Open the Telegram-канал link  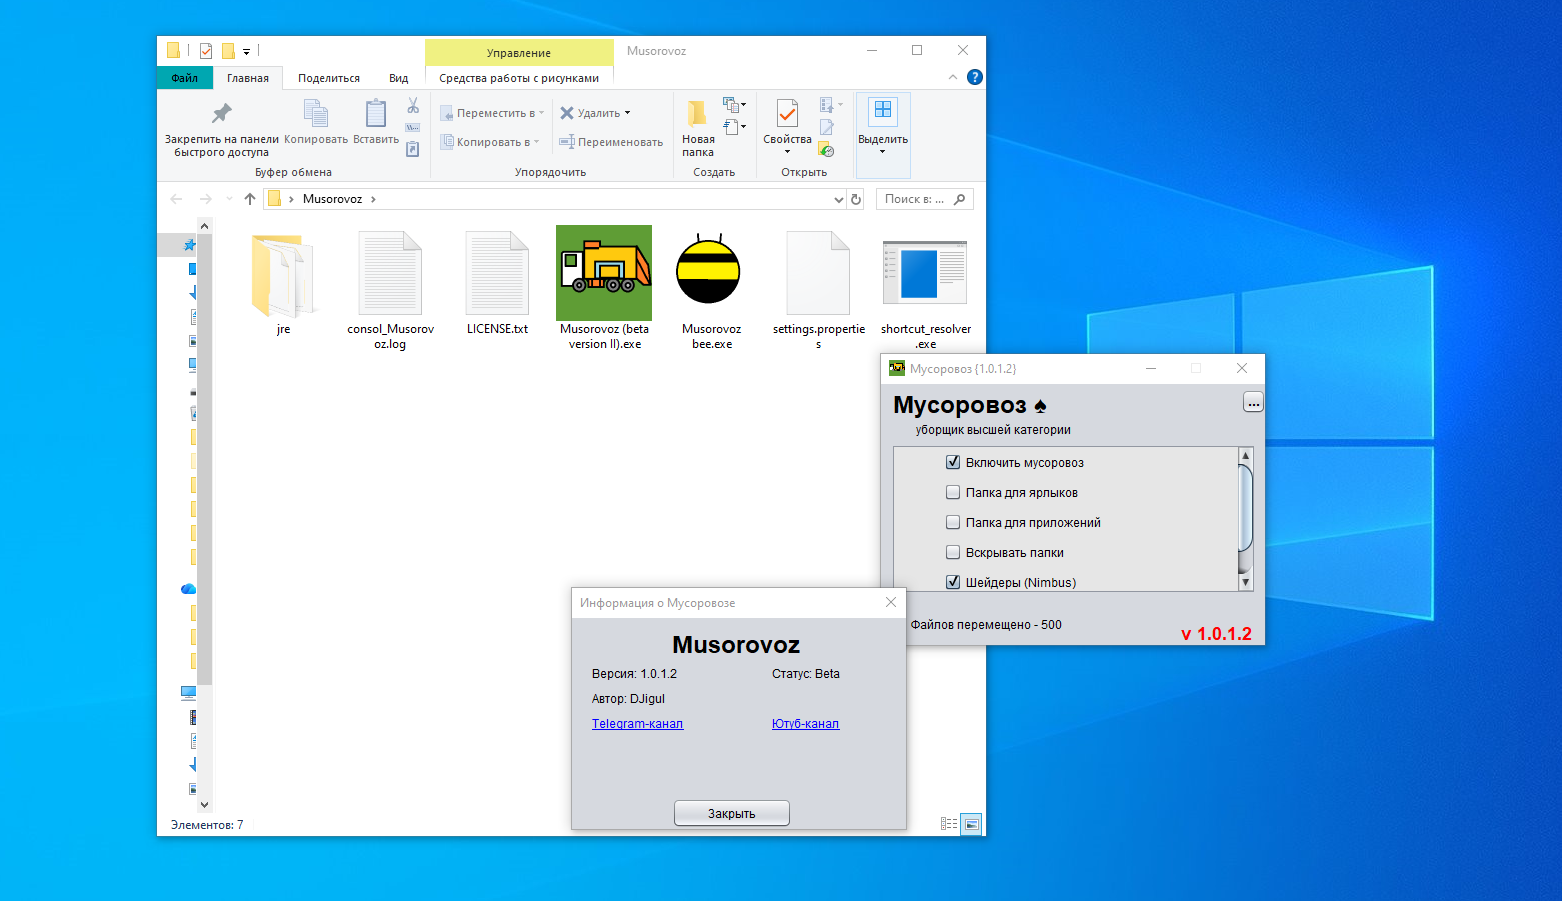coord(637,723)
